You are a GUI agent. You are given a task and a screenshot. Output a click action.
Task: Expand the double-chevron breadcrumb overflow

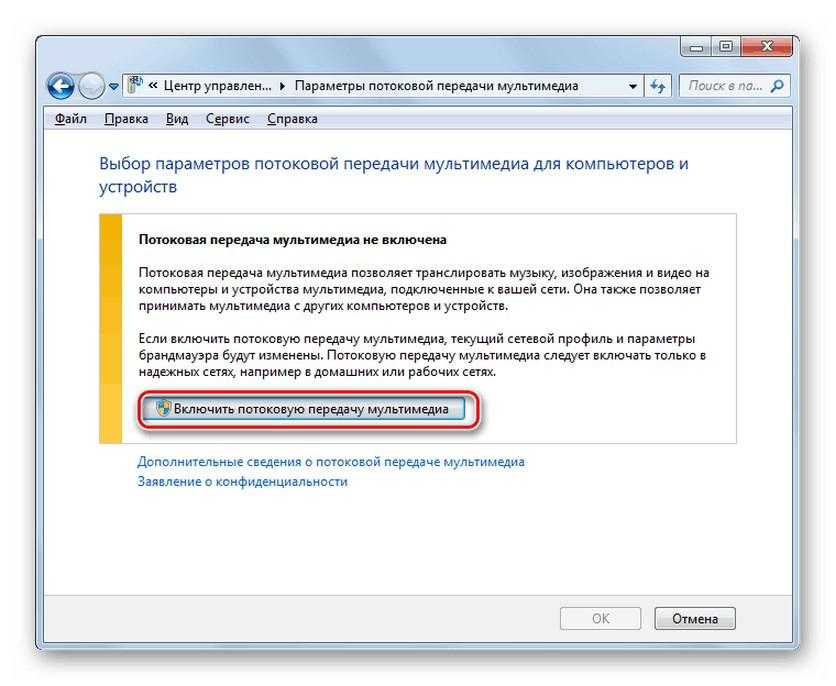[153, 86]
